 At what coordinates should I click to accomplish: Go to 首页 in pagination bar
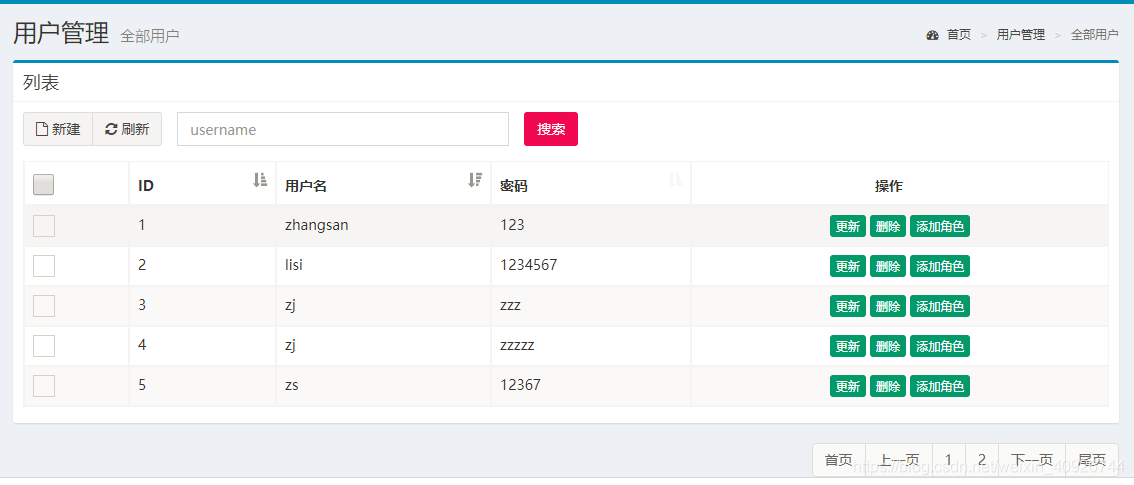click(839, 460)
